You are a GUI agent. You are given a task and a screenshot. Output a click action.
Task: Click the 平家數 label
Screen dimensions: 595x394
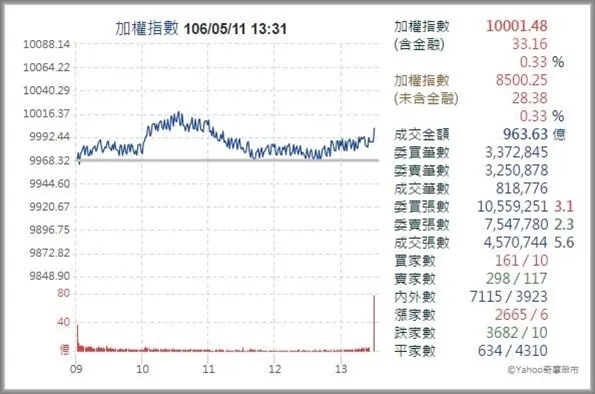click(x=415, y=351)
